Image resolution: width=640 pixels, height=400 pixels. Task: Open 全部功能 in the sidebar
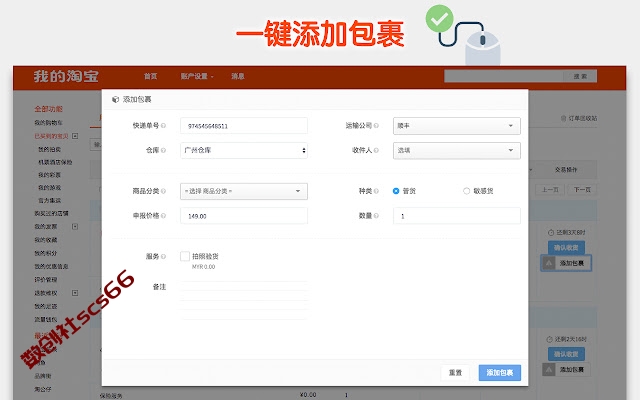(48, 109)
